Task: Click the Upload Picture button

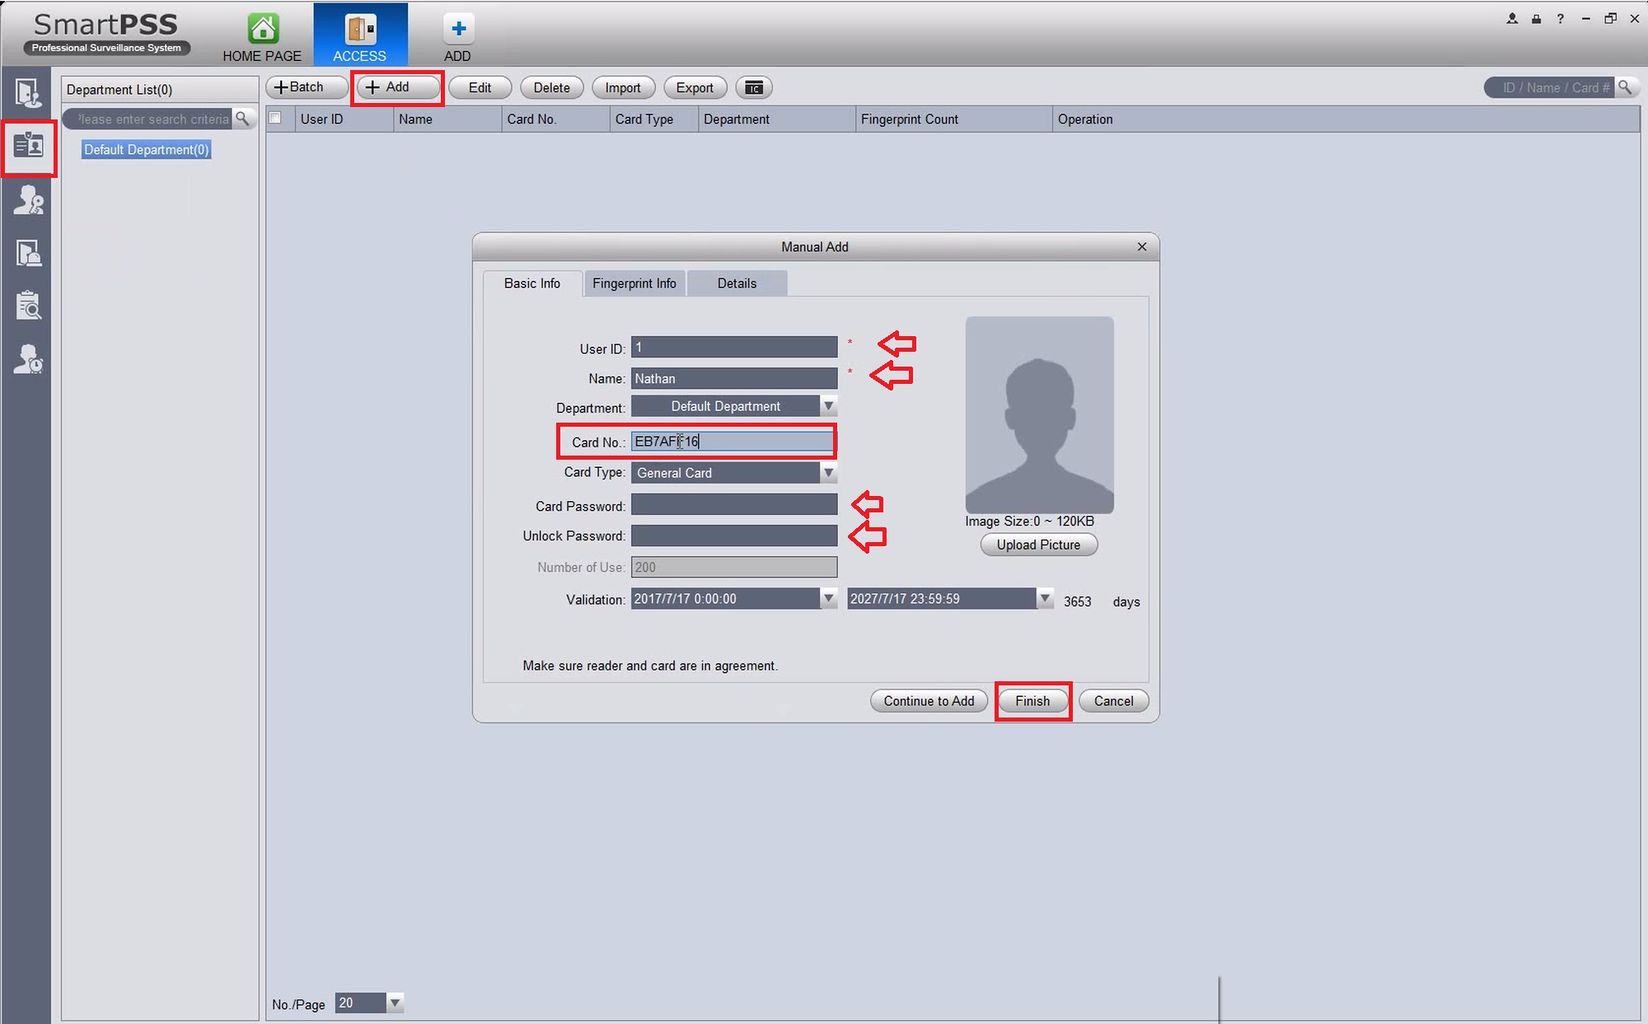Action: (x=1038, y=545)
